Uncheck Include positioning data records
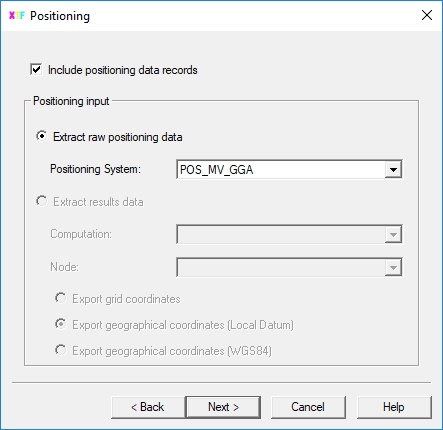Screen dimensions: 443x430 36,70
